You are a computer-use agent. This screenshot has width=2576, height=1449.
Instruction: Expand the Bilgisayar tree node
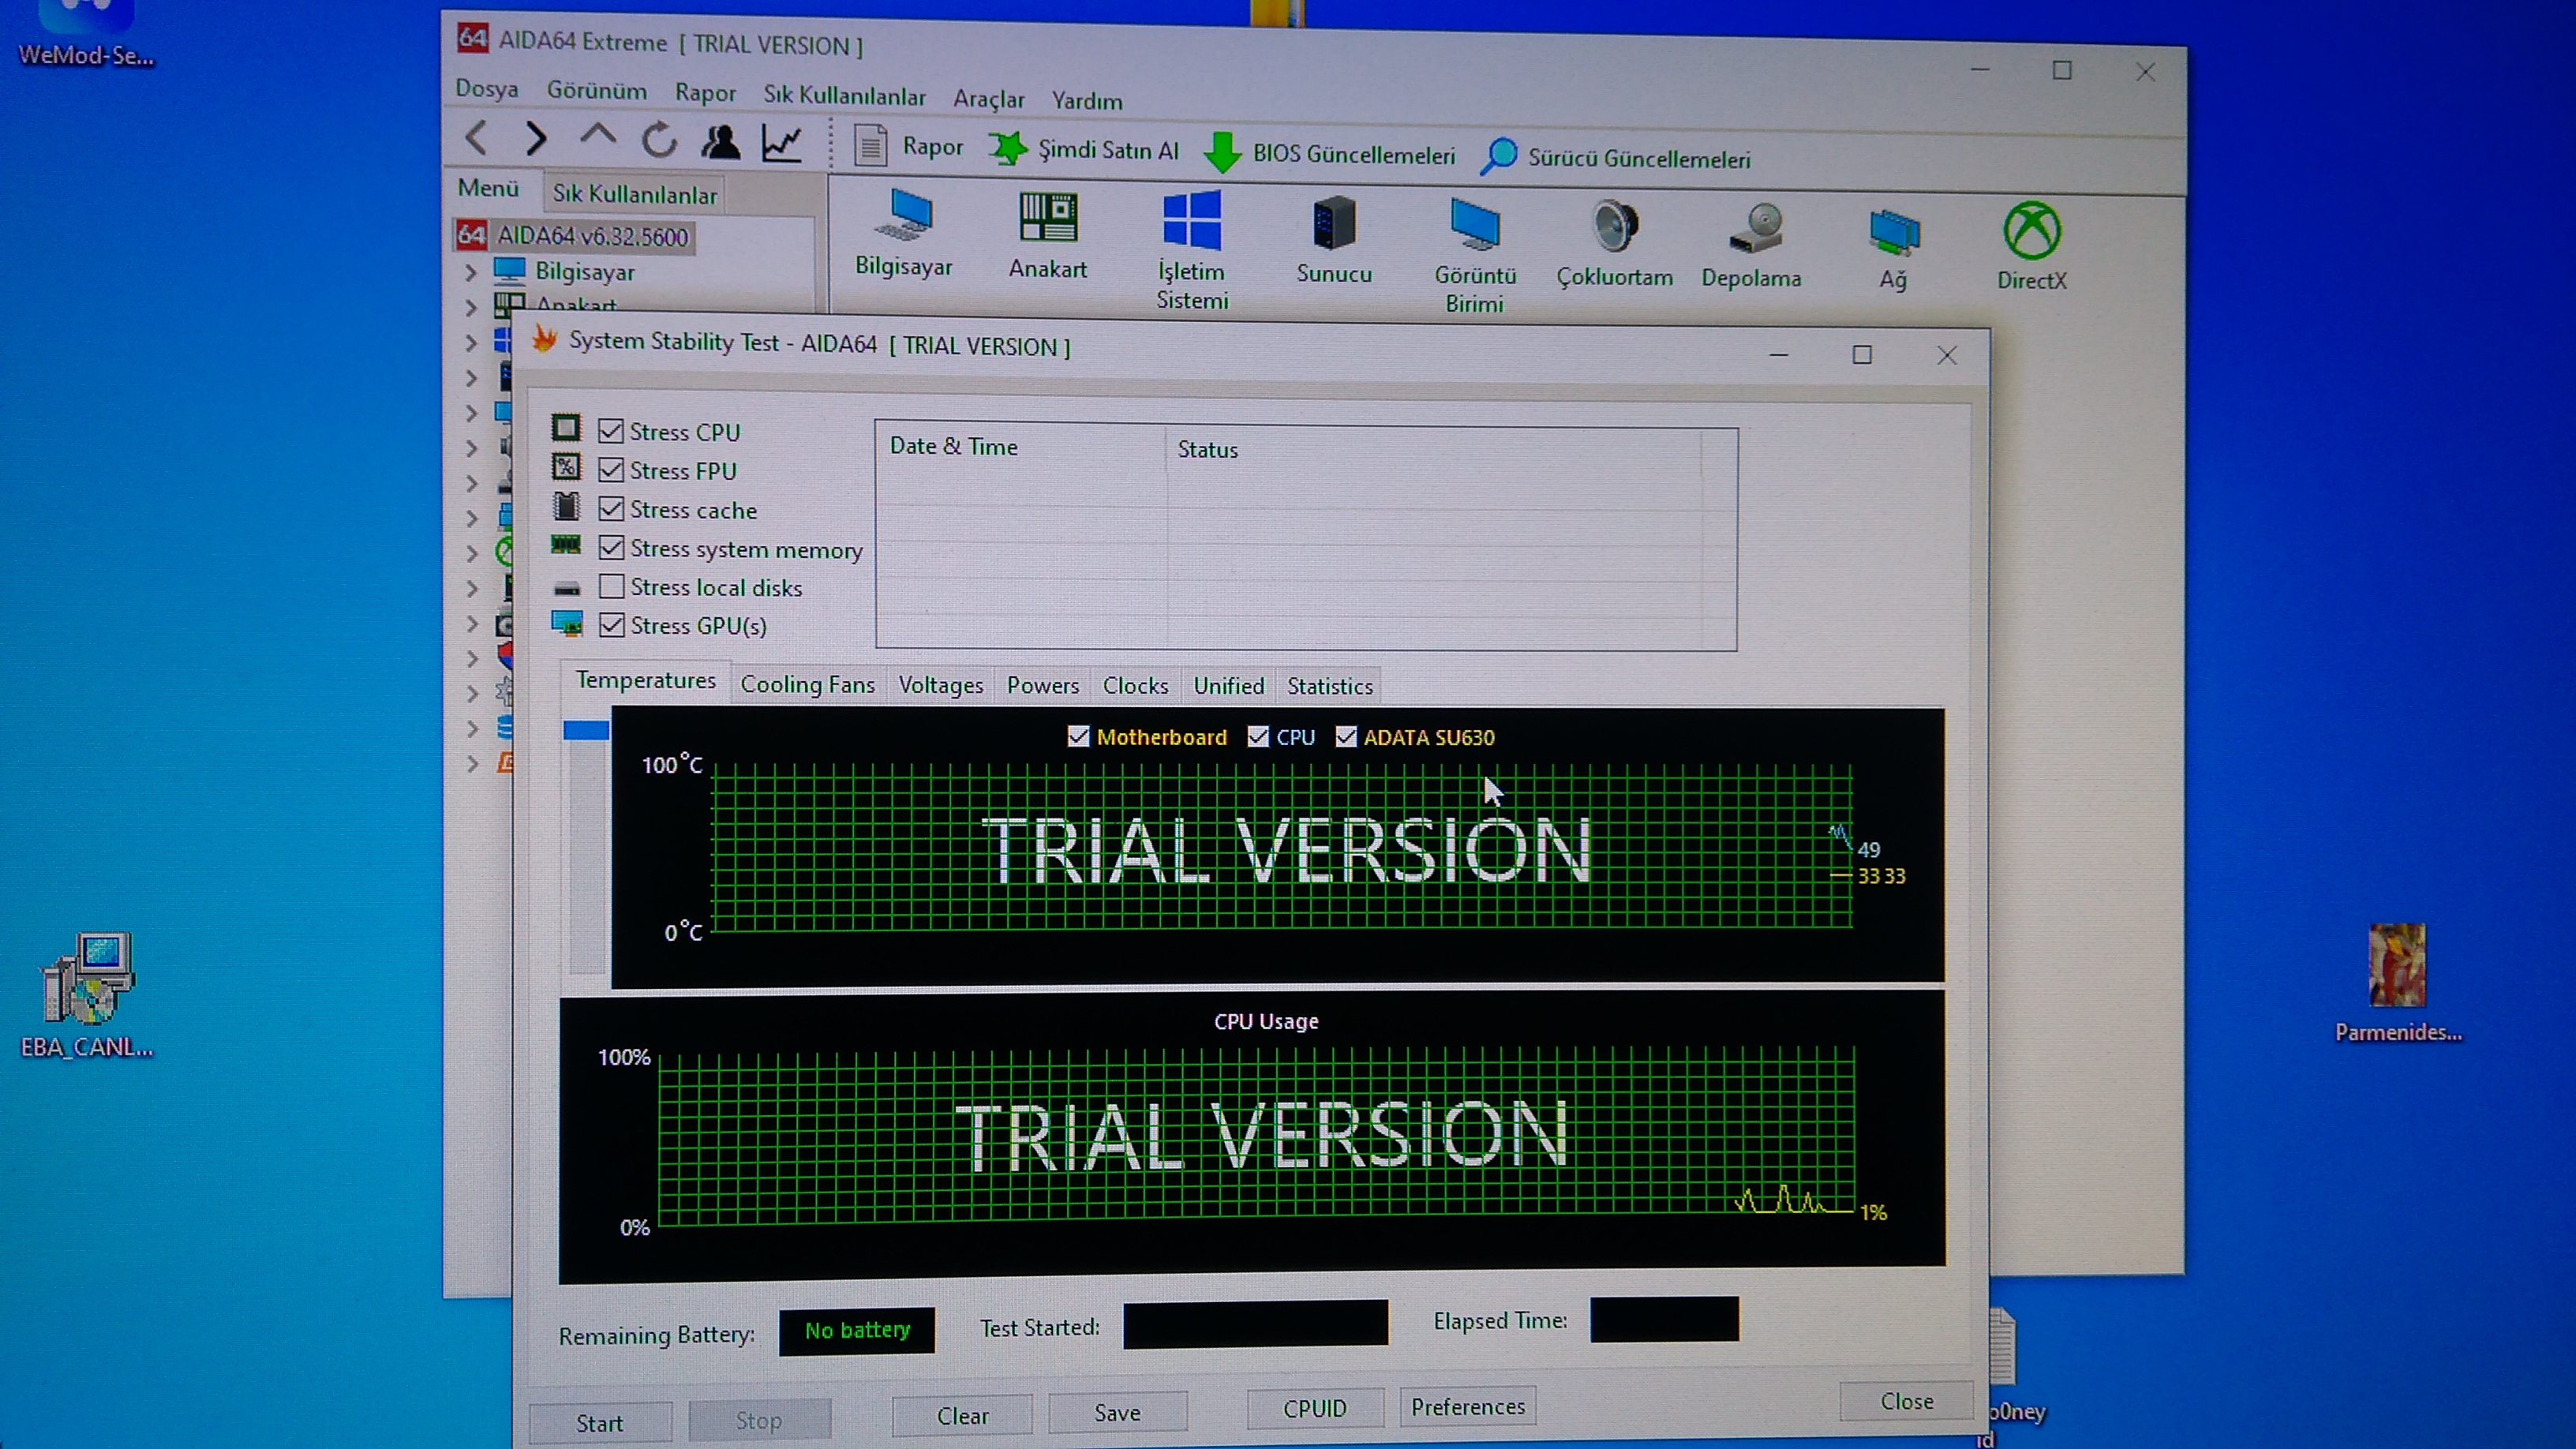click(471, 272)
